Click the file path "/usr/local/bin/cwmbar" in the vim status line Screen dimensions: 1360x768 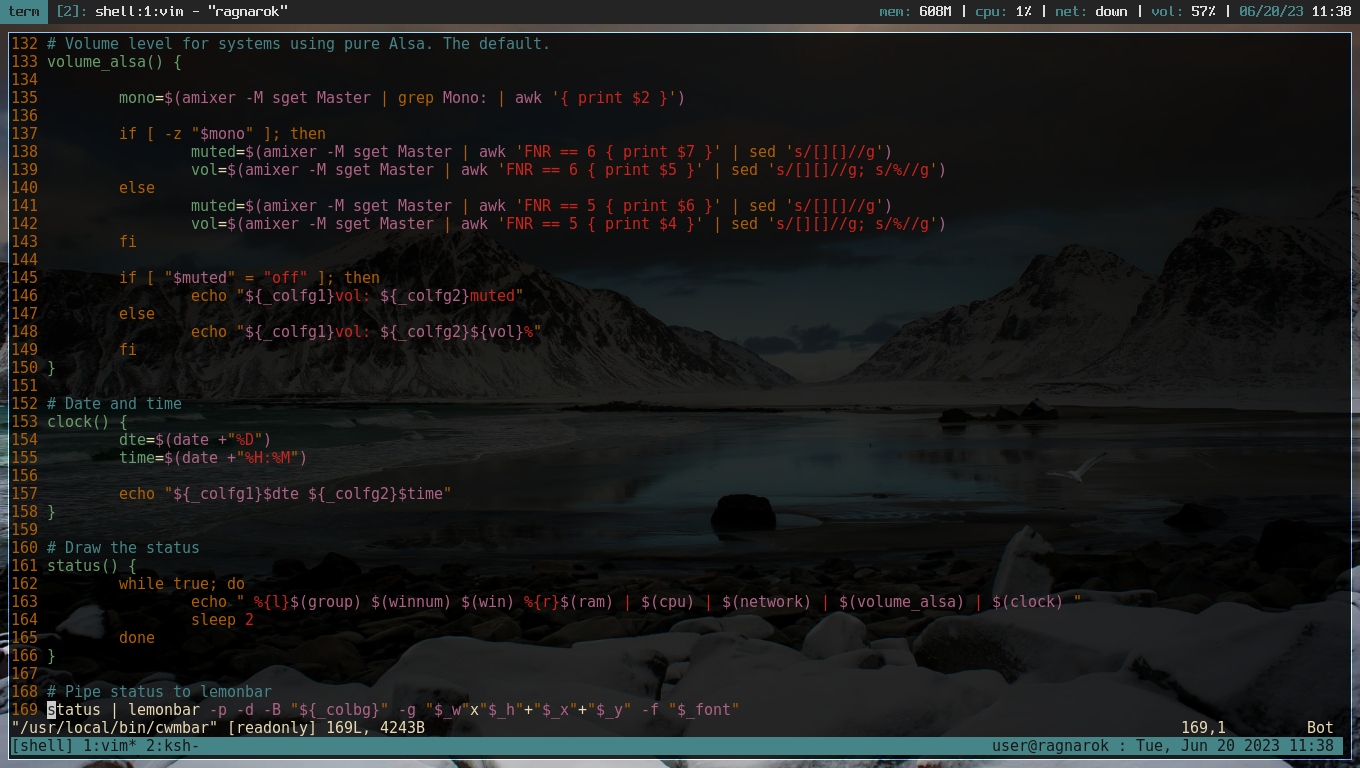(114, 728)
